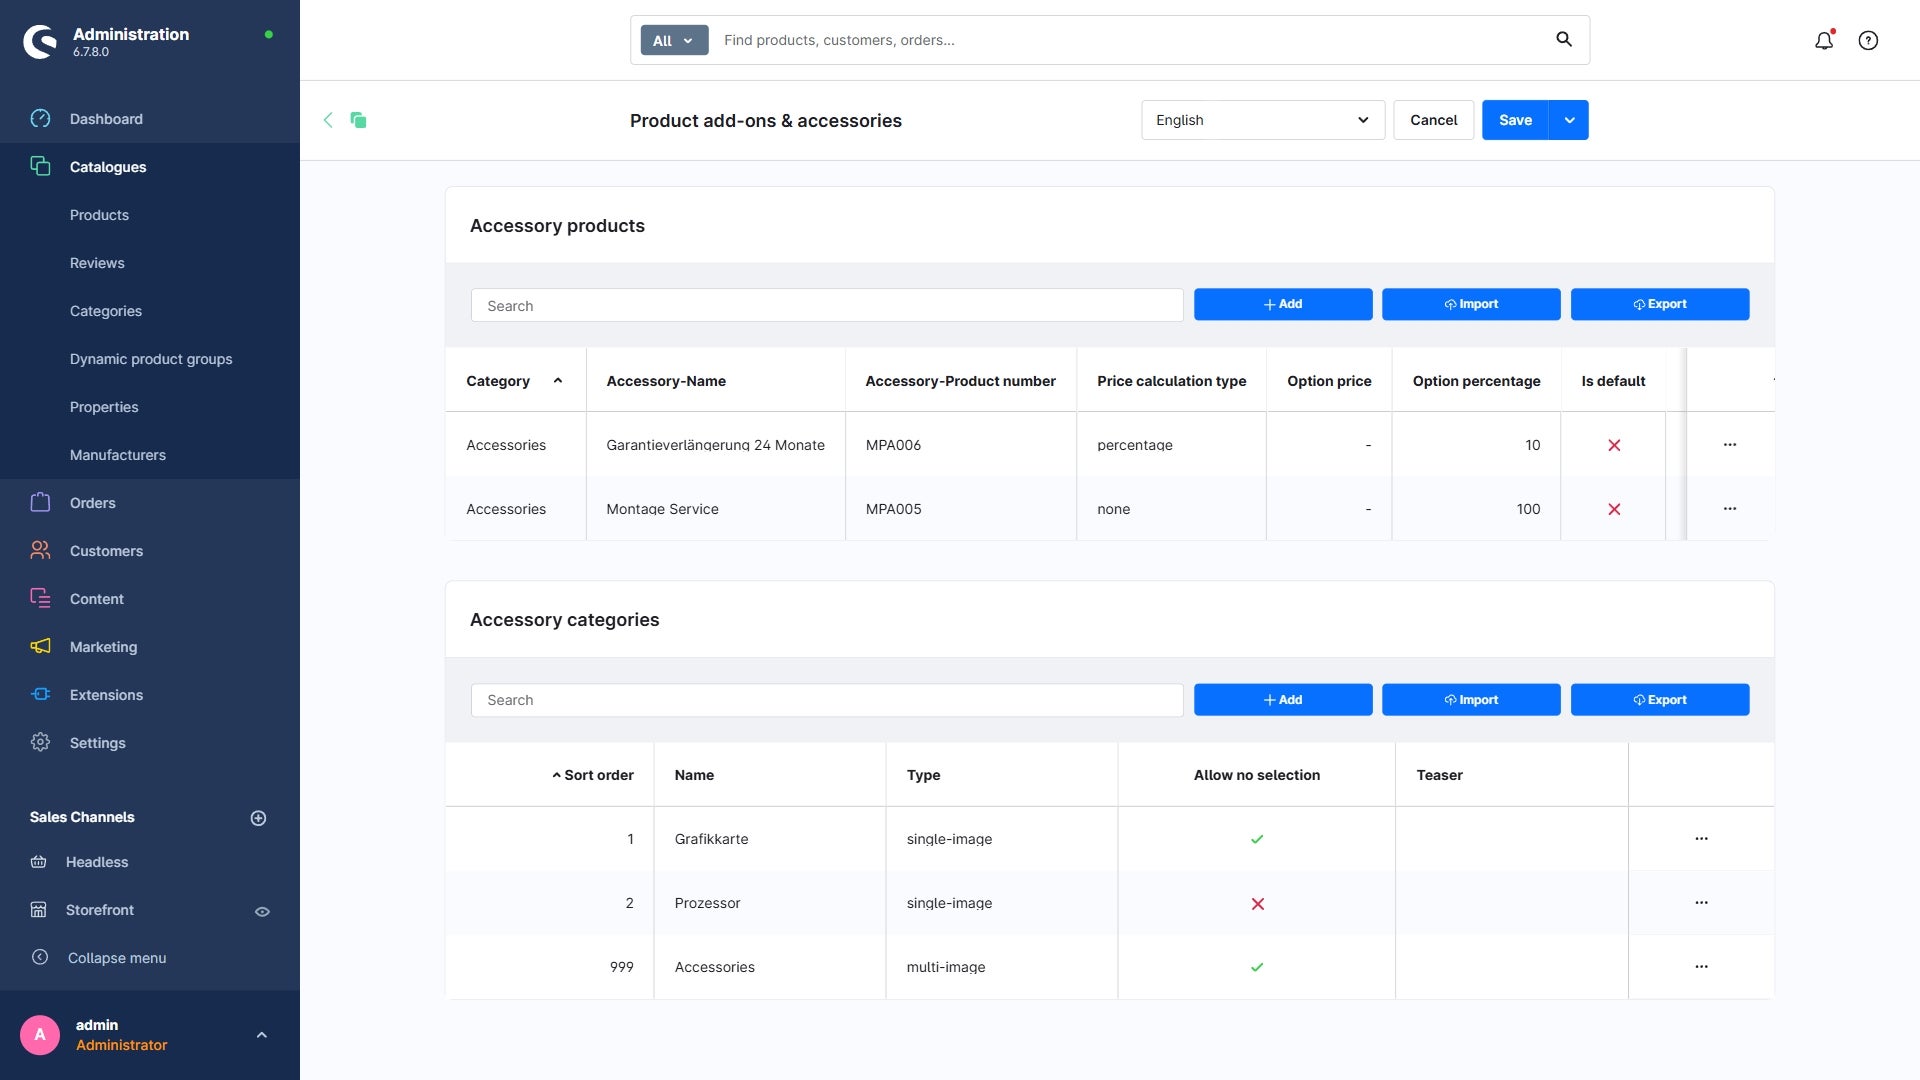This screenshot has height=1080, width=1920.
Task: Click Export in Accessory categories
Action: point(1659,700)
